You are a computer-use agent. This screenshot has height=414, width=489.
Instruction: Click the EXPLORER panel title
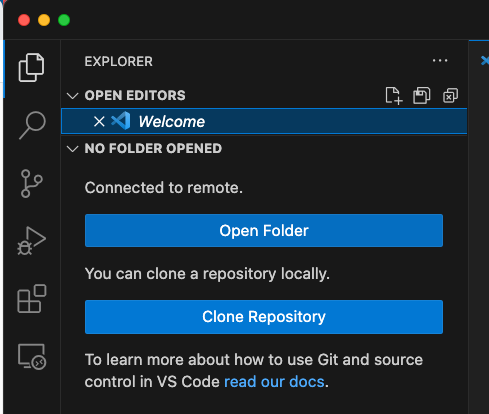(x=118, y=61)
